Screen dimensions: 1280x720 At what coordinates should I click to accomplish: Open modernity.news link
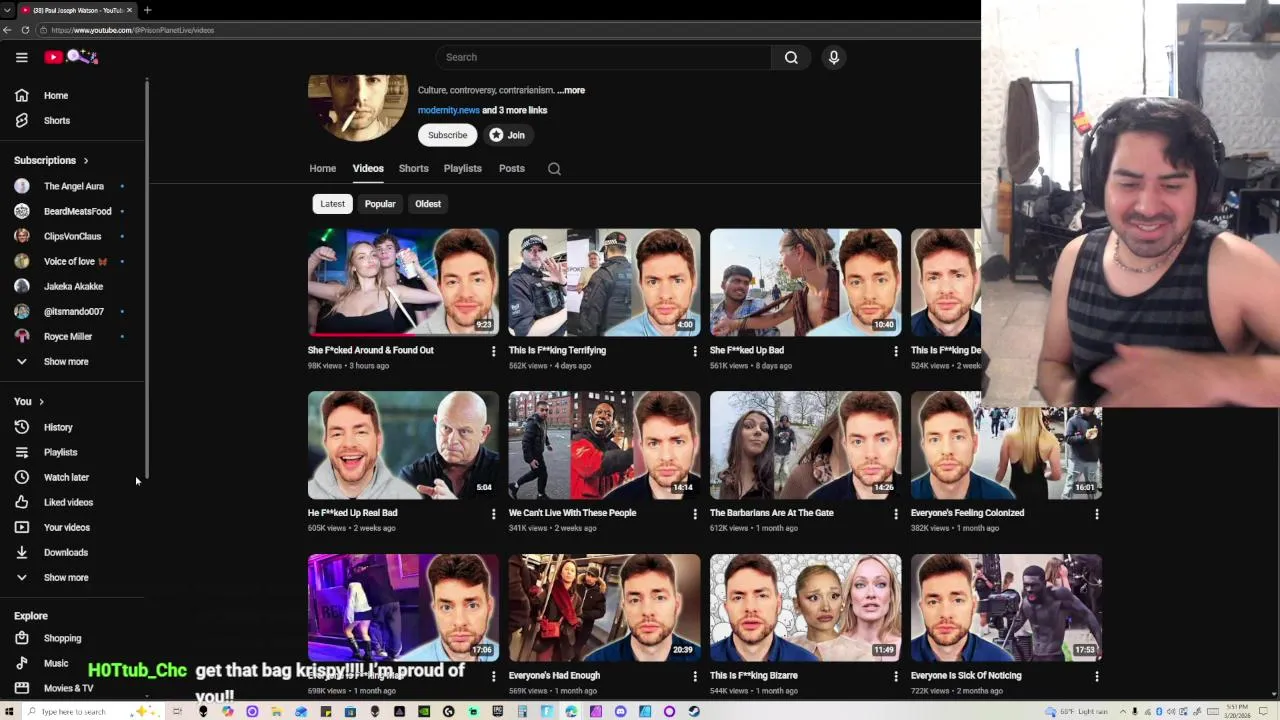pyautogui.click(x=449, y=110)
